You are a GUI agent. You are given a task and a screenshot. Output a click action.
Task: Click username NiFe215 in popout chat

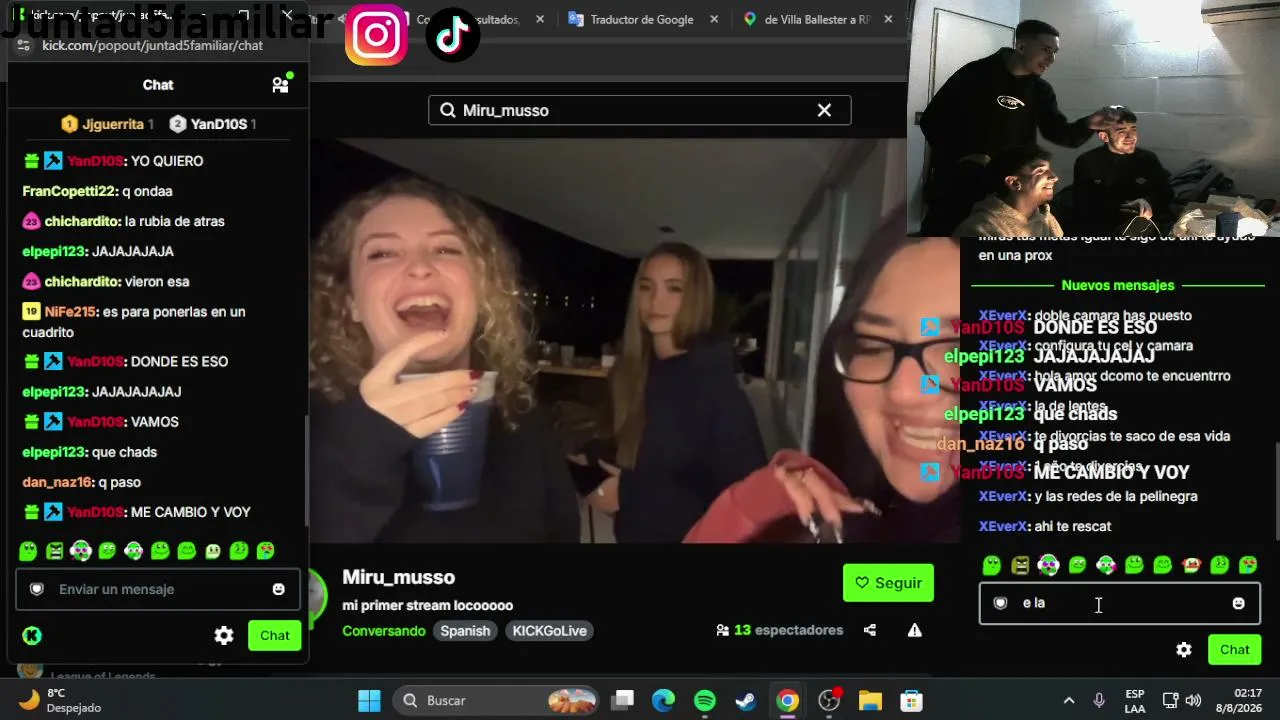click(x=70, y=312)
